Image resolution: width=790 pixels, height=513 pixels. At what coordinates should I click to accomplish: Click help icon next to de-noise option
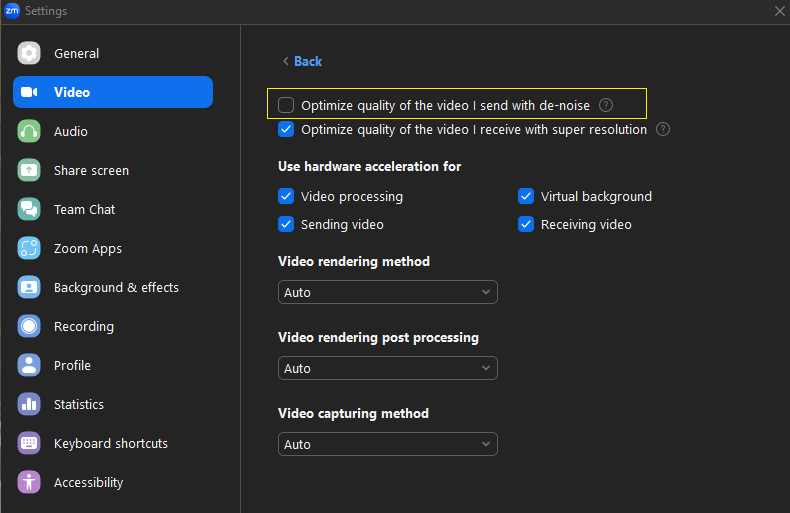point(605,104)
